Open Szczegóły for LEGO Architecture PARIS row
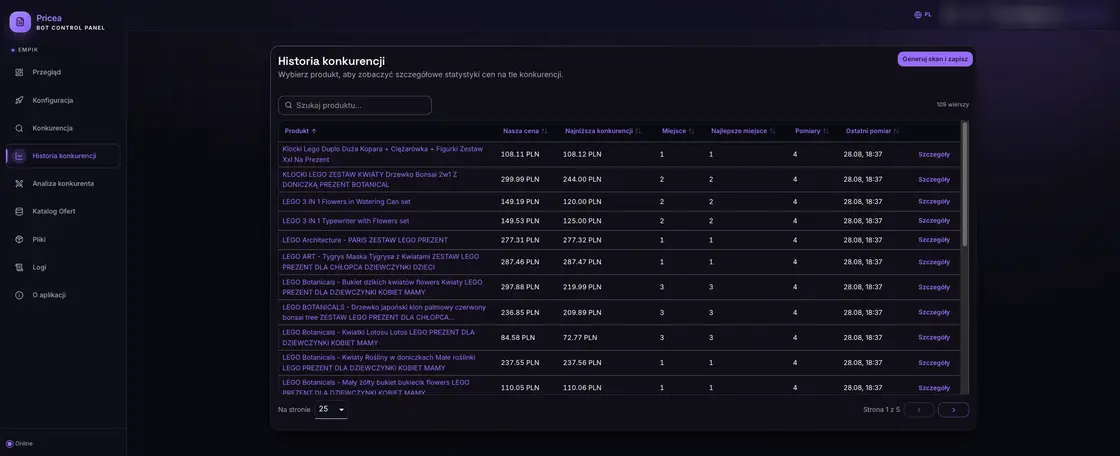 [x=934, y=240]
